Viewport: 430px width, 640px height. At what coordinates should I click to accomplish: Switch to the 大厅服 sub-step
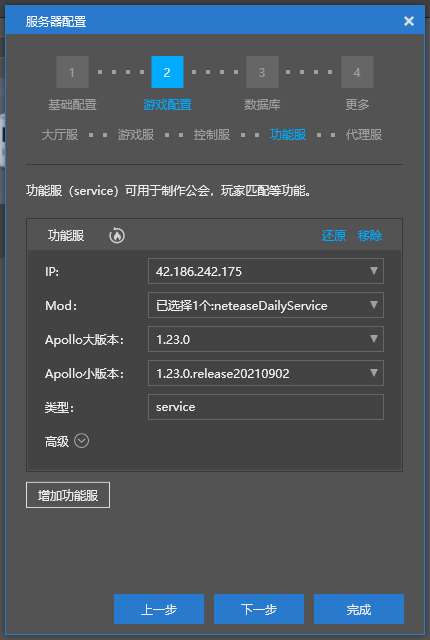(60, 135)
